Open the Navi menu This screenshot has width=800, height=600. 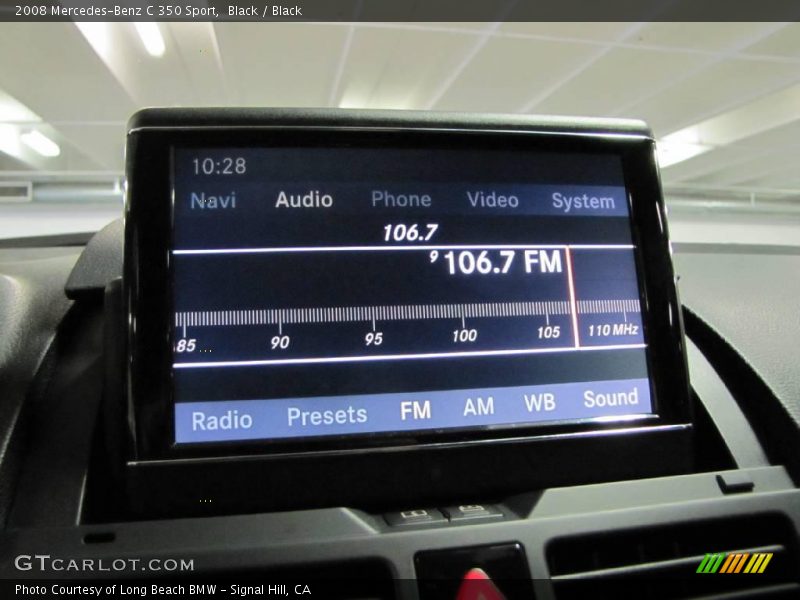point(213,201)
